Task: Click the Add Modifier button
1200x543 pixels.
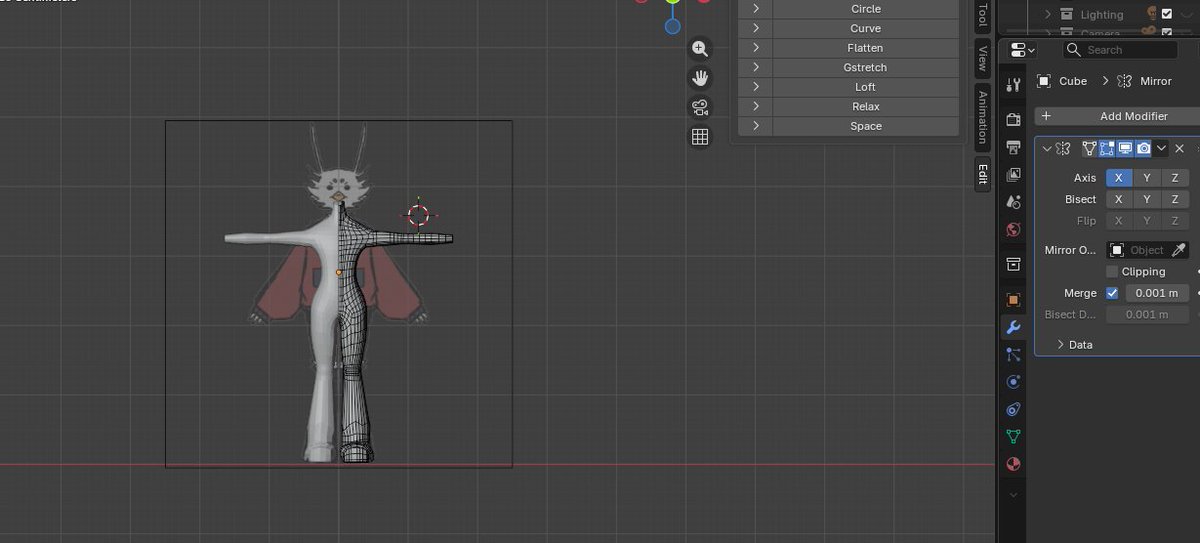Action: click(1117, 116)
